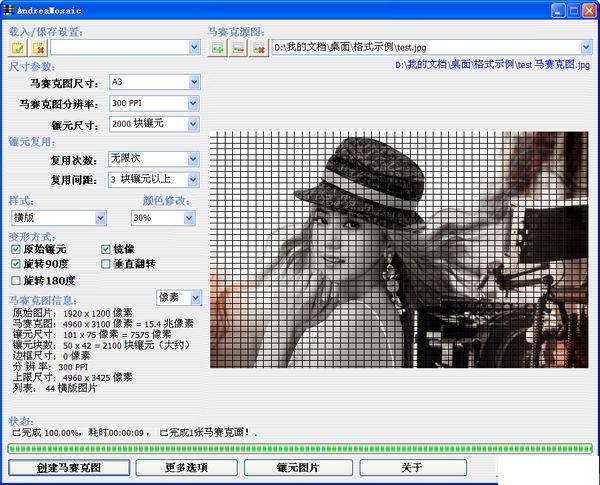Click the second source image toolbar icon
Image resolution: width=600 pixels, height=485 pixels.
[x=238, y=47]
